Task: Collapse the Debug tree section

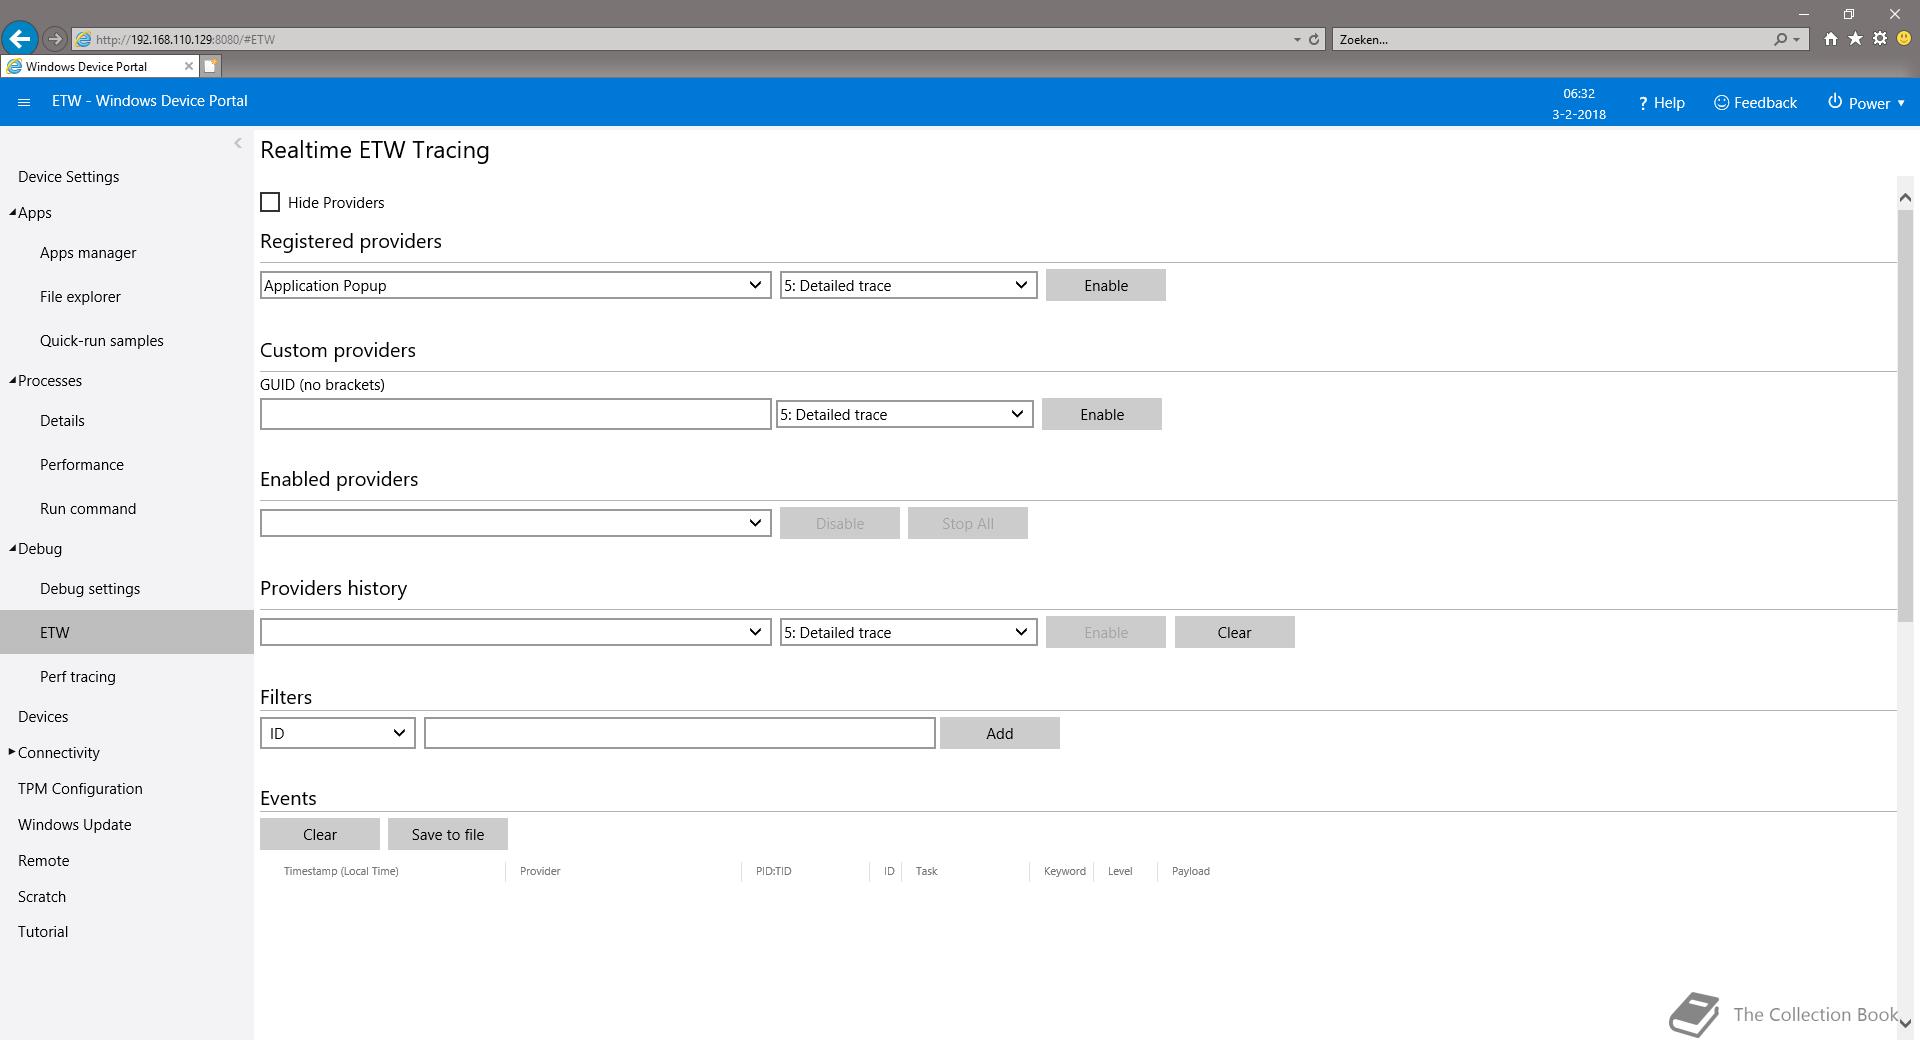Action: (x=13, y=549)
